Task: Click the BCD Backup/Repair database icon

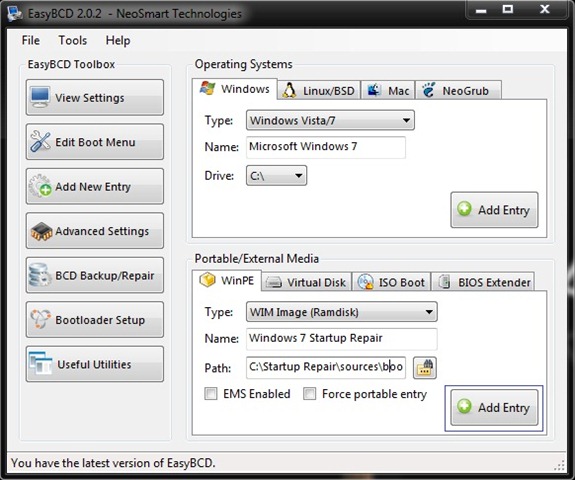Action: click(x=40, y=275)
